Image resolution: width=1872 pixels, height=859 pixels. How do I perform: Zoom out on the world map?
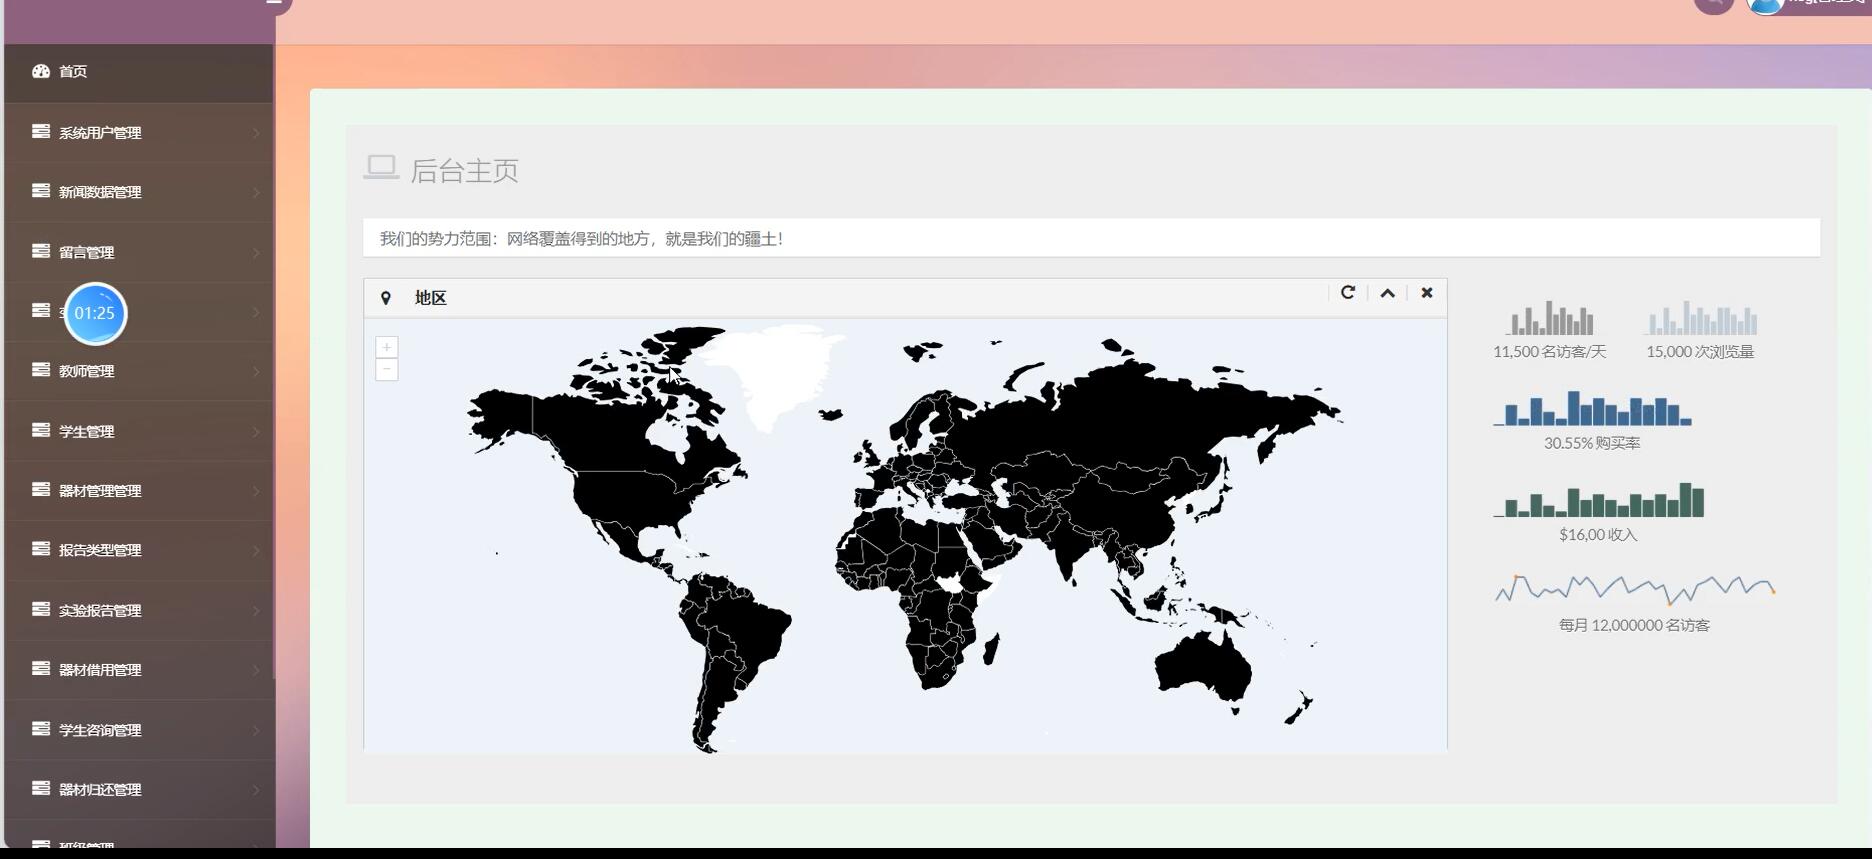tap(387, 370)
